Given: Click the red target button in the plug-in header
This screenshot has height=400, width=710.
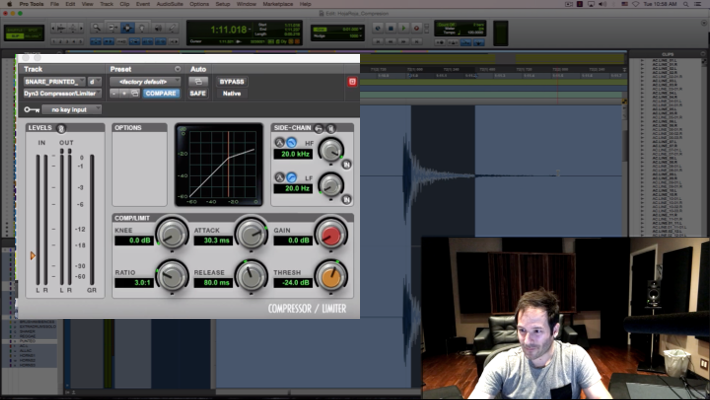Looking at the screenshot, I should coord(352,82).
